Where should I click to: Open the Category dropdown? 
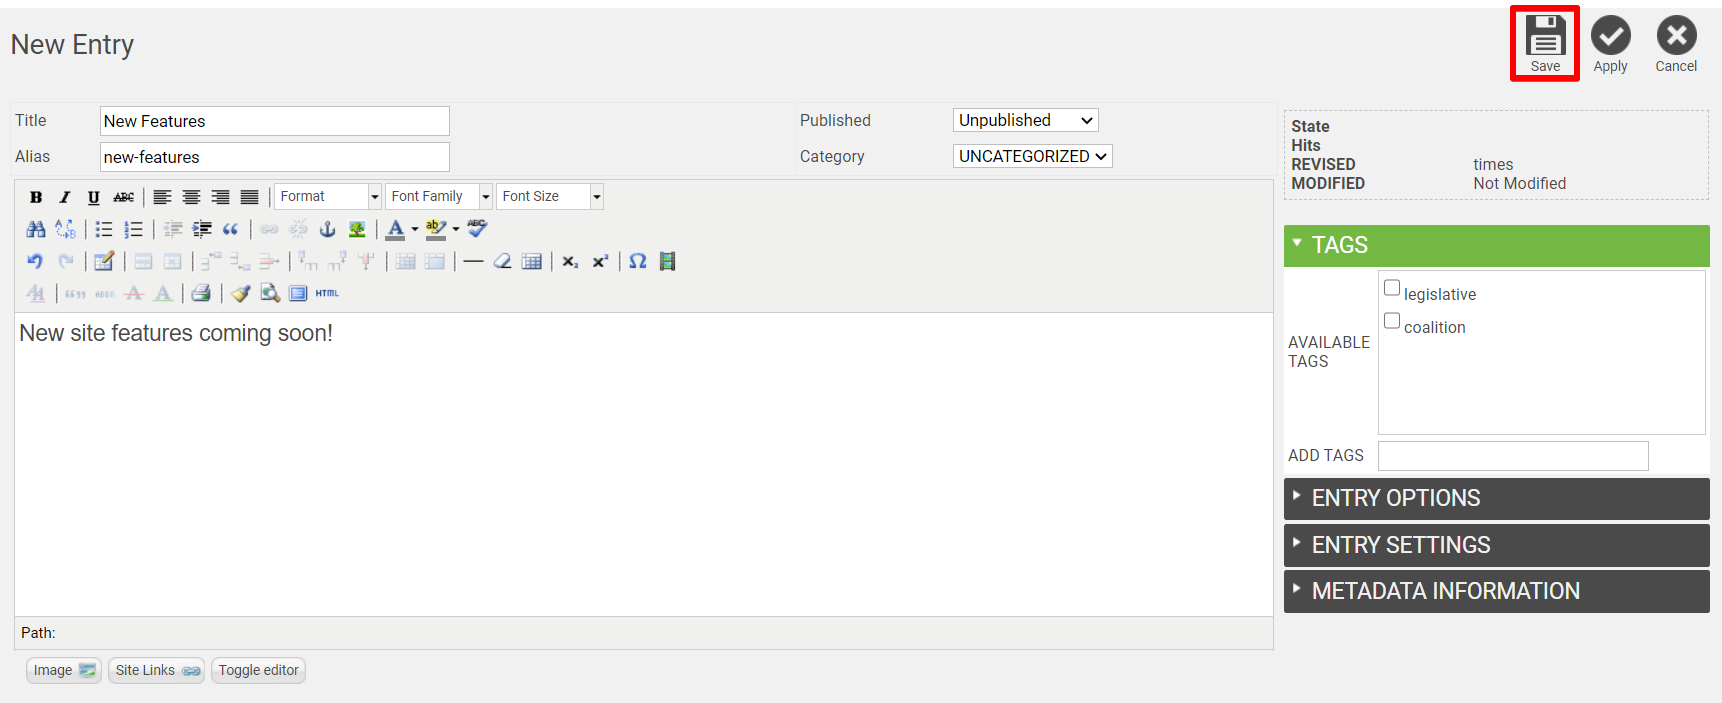(x=1032, y=156)
